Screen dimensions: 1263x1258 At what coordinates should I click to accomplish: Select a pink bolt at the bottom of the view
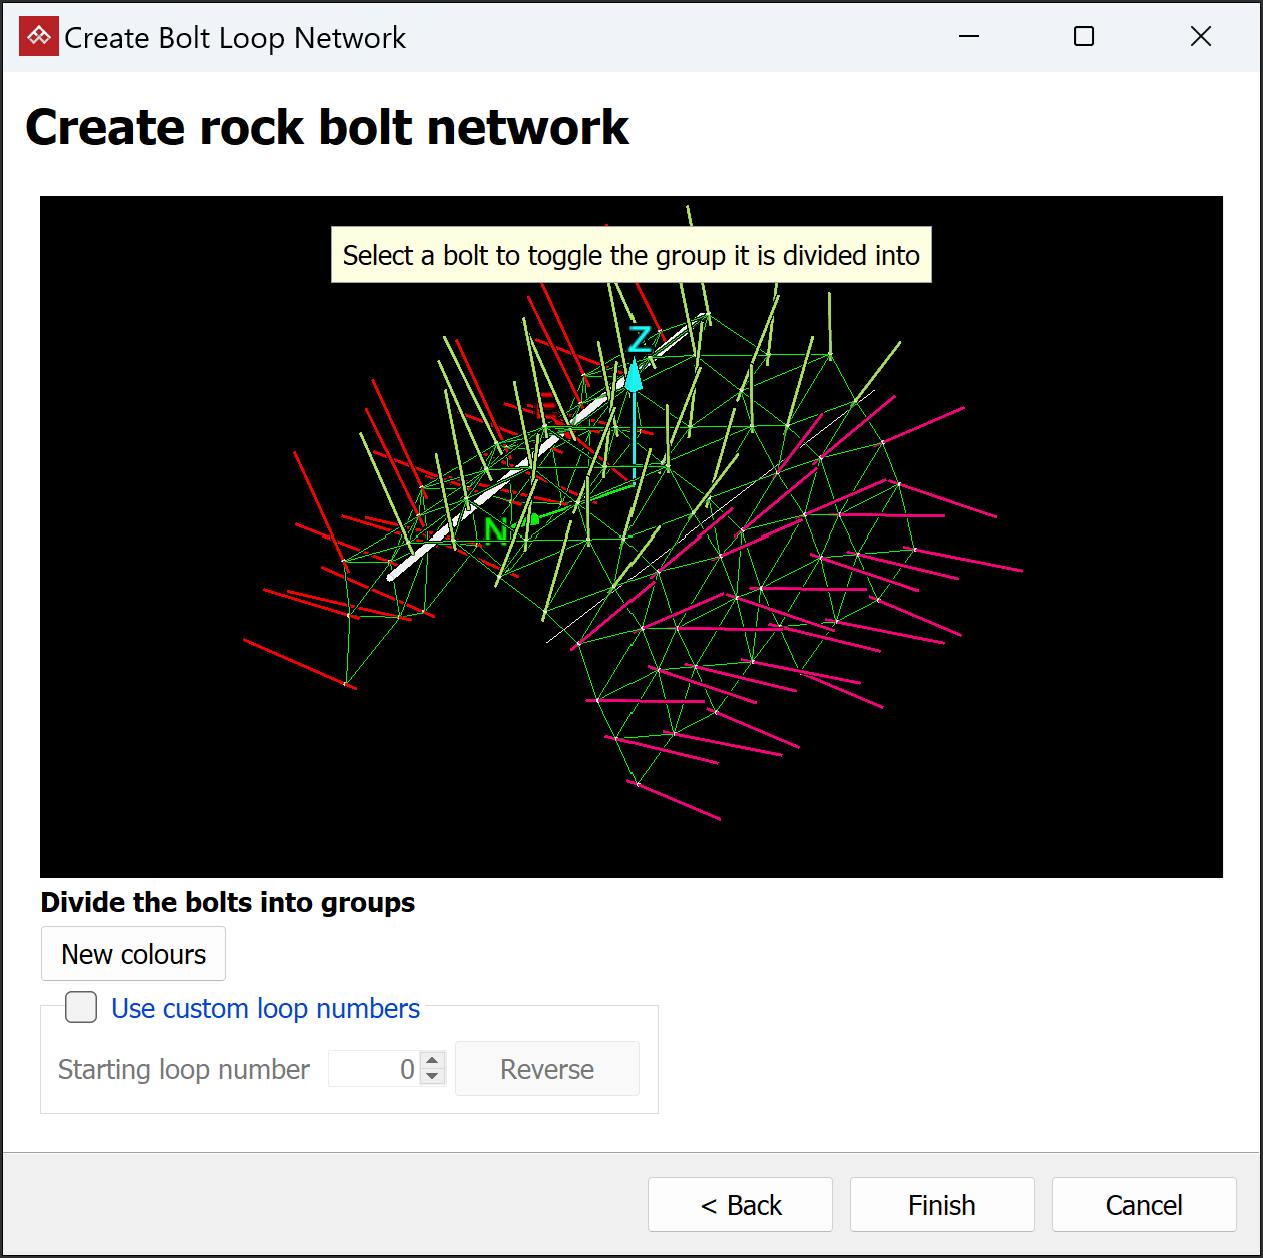[679, 801]
